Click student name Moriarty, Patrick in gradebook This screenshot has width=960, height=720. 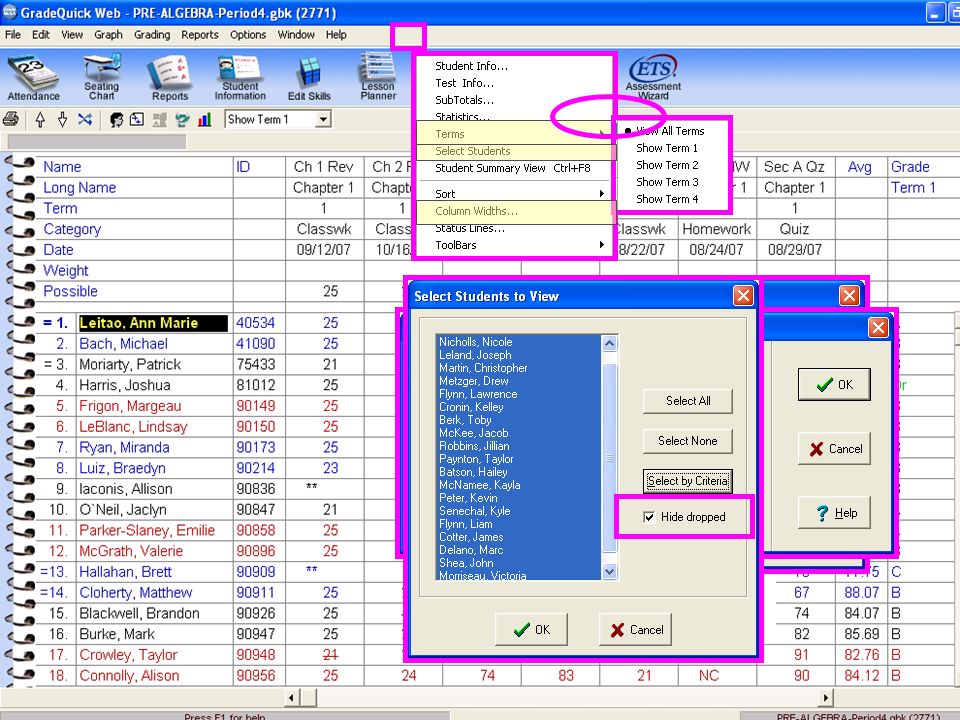point(130,365)
